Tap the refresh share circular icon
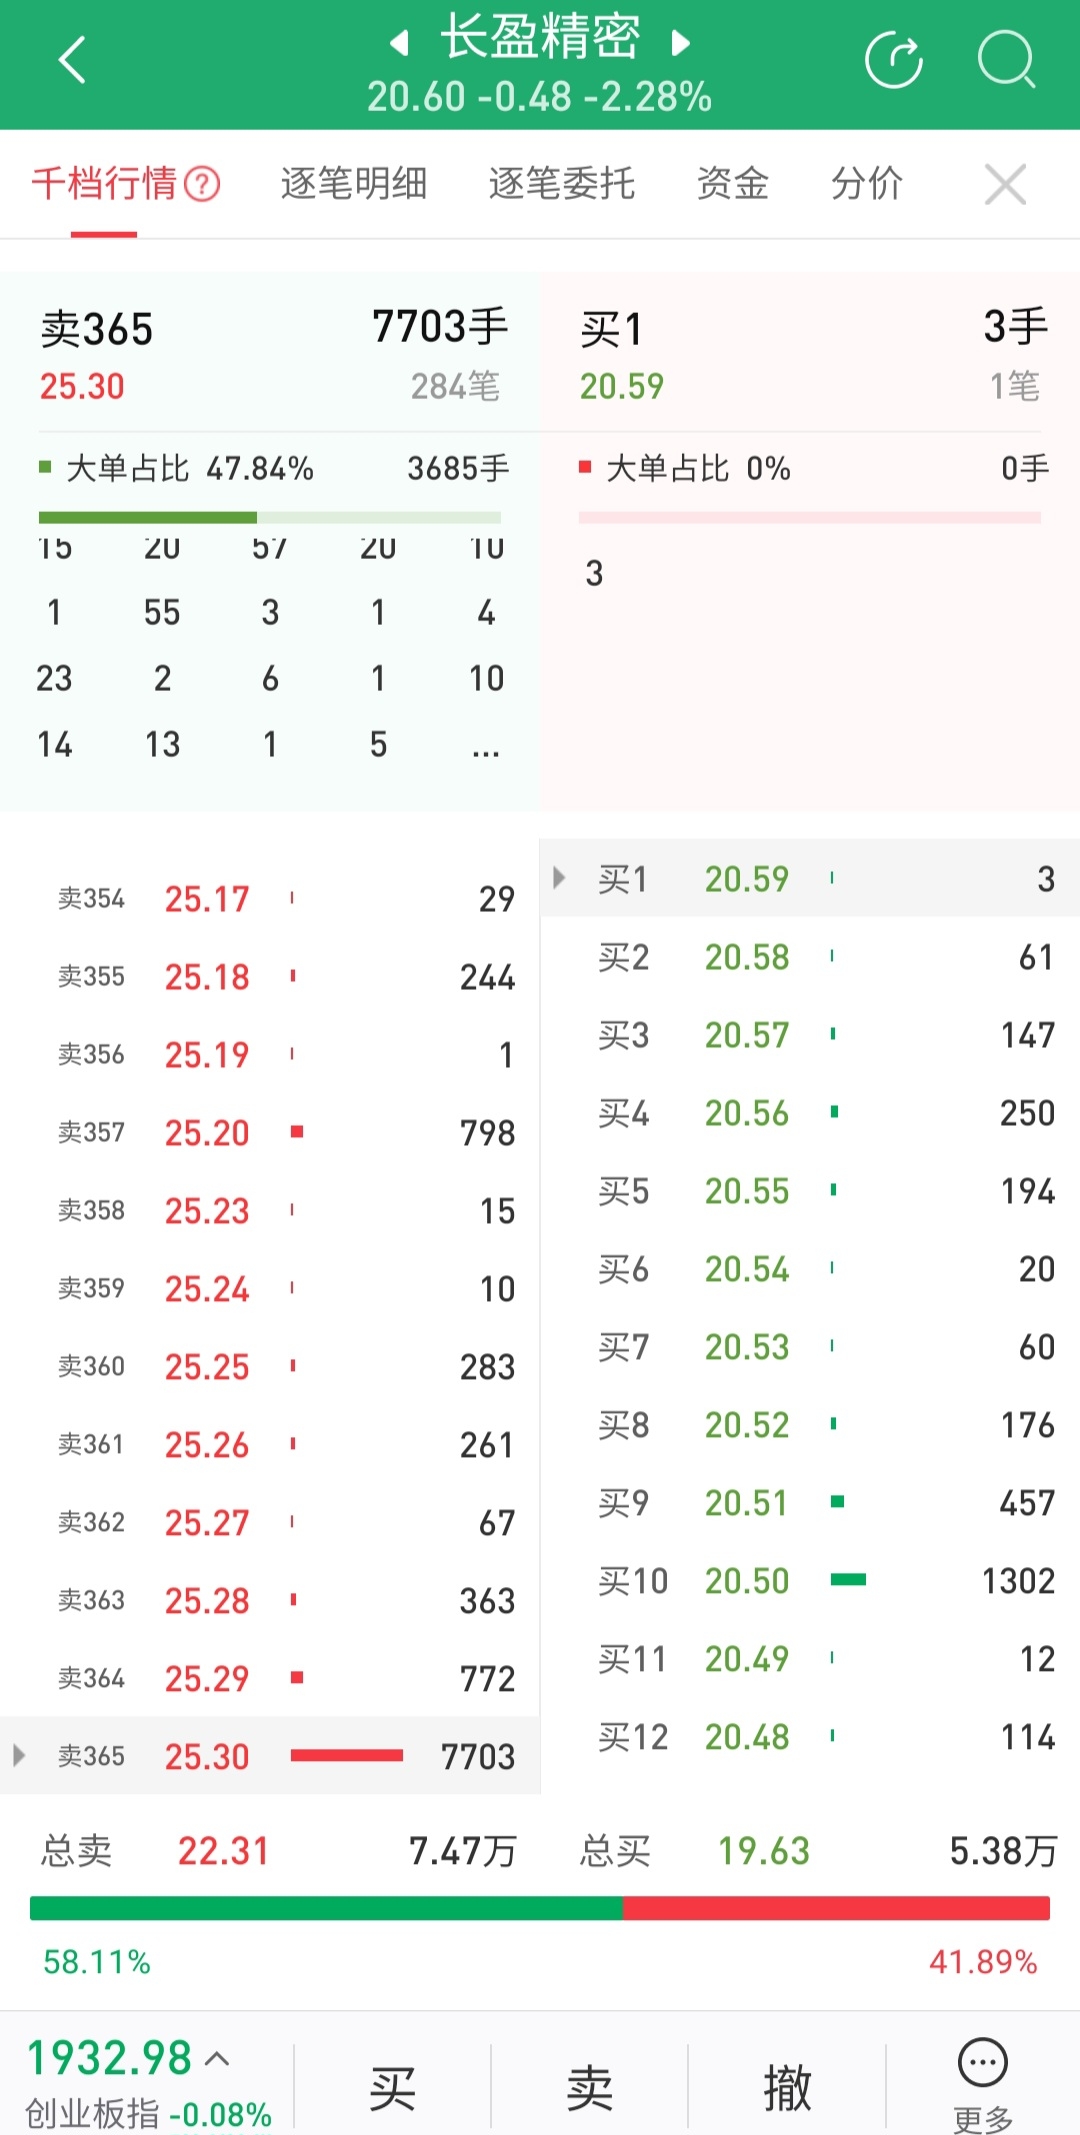This screenshot has height=2135, width=1080. click(x=893, y=60)
